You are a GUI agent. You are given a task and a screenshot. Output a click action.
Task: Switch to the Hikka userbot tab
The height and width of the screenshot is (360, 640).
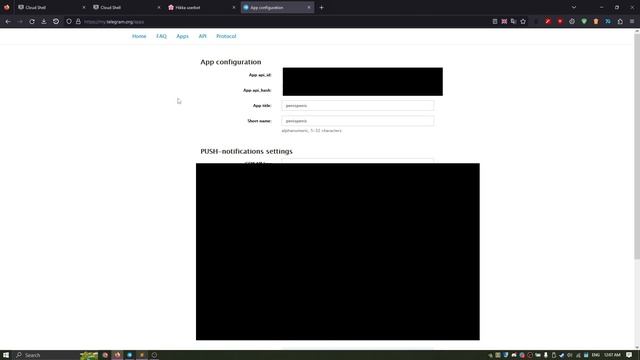[201, 7]
